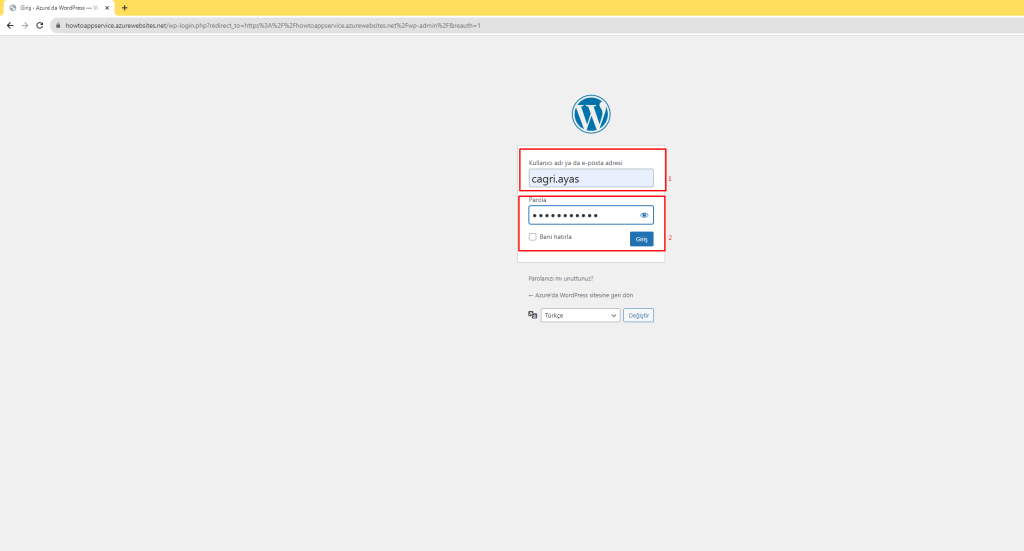Open the "Parolanızı mı unuttunuz?" link
The width and height of the screenshot is (1024, 551).
[x=560, y=279]
